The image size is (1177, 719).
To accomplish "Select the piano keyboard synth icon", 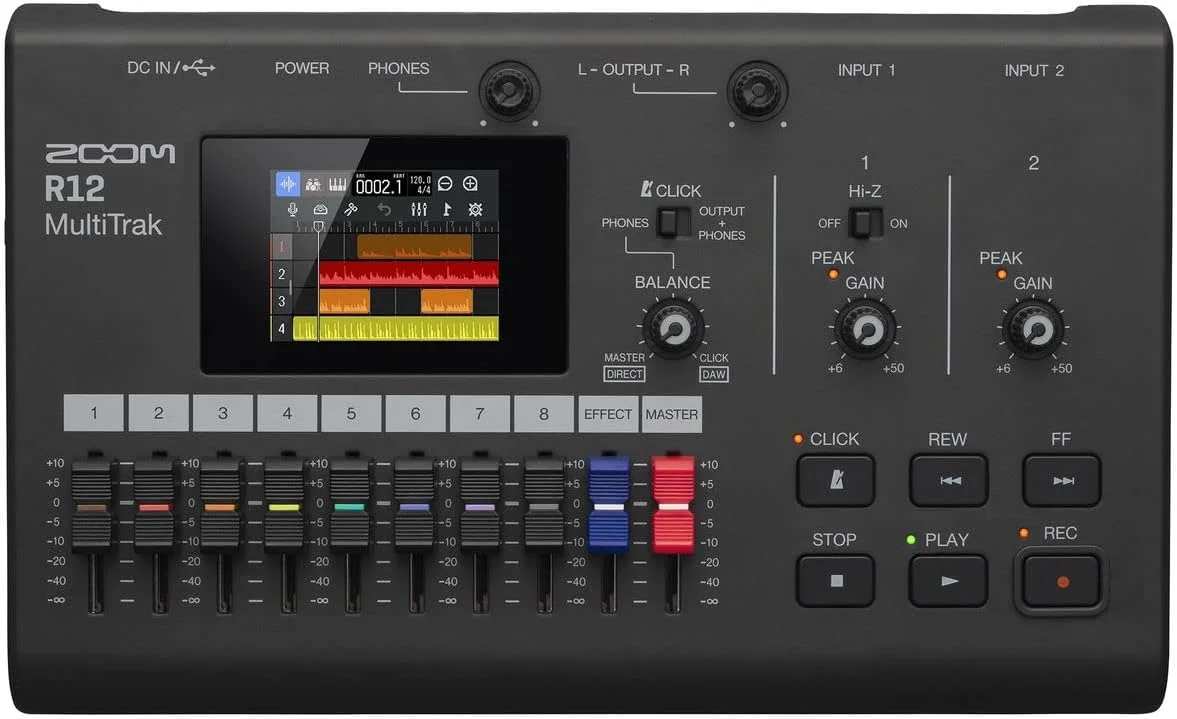I will coord(338,184).
